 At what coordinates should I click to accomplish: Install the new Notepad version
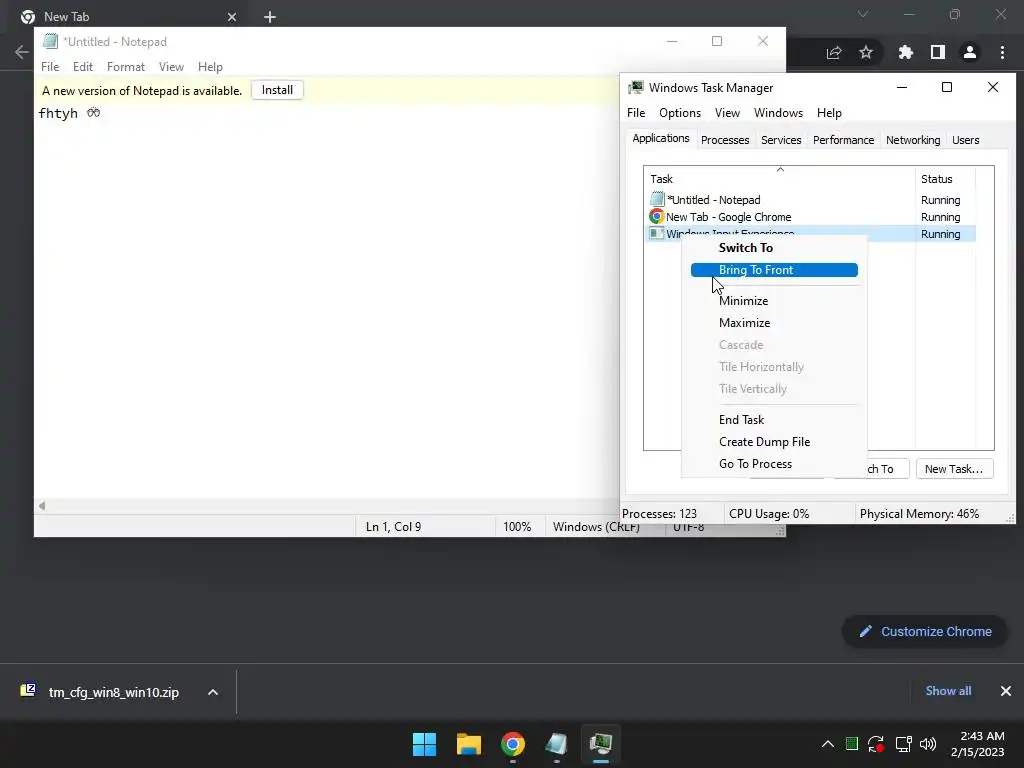pos(277,90)
